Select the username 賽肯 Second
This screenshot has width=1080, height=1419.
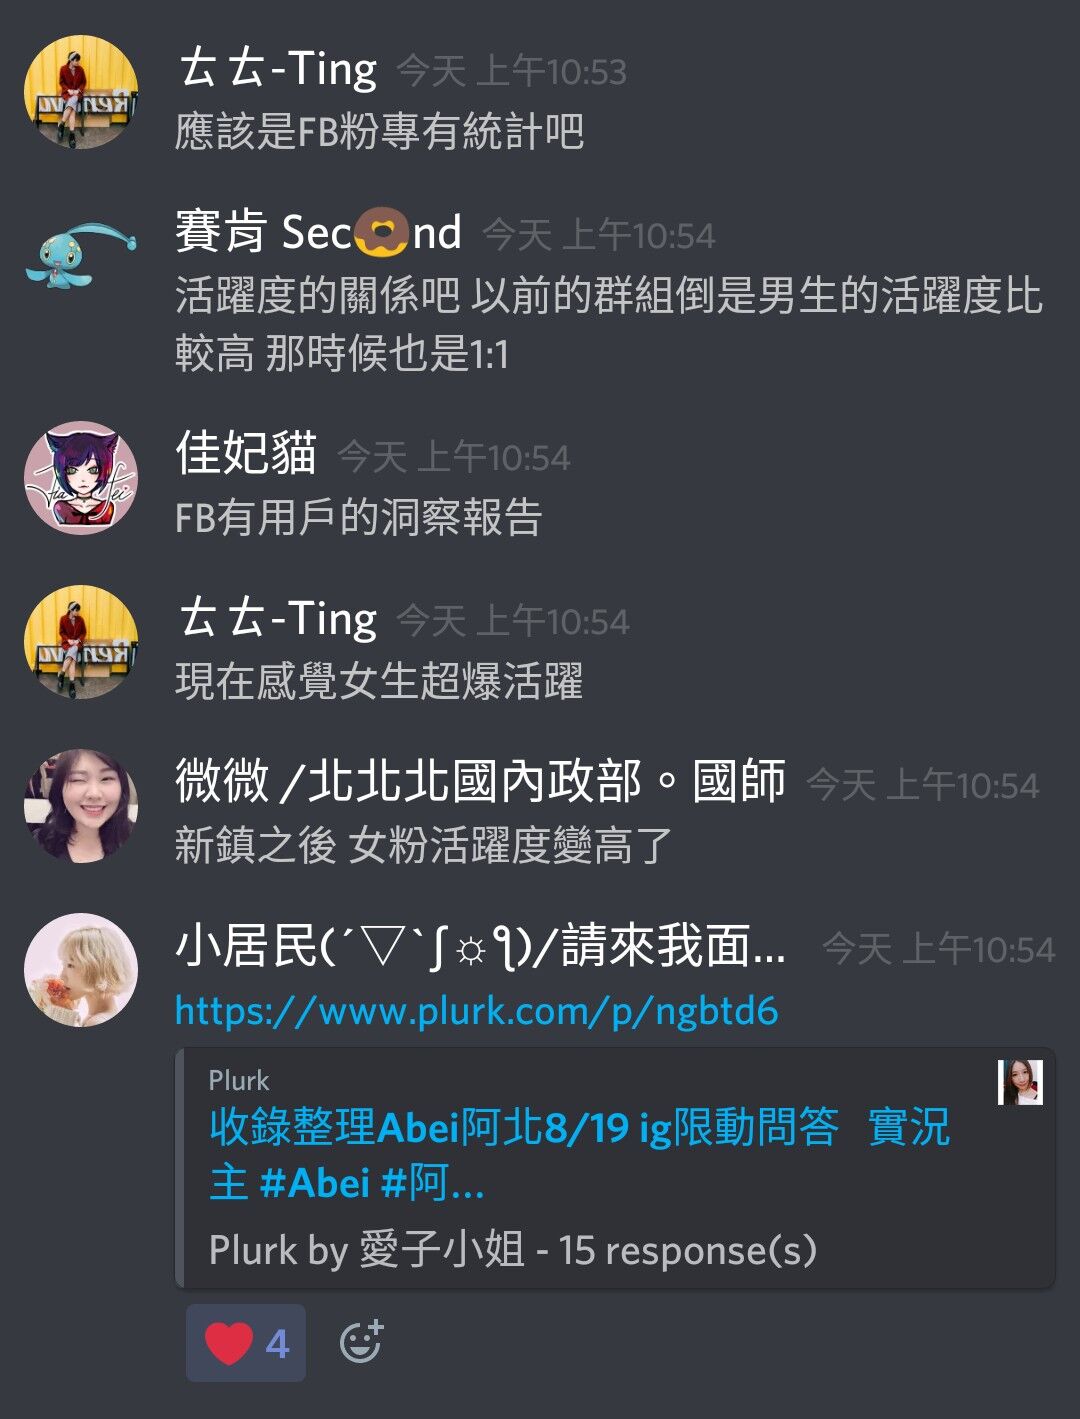319,232
